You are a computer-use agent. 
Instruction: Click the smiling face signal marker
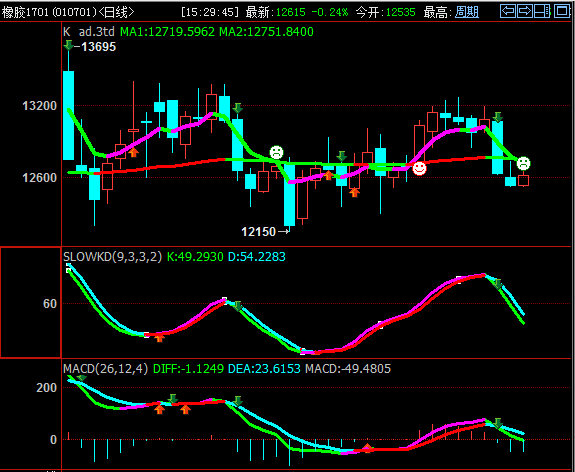419,168
